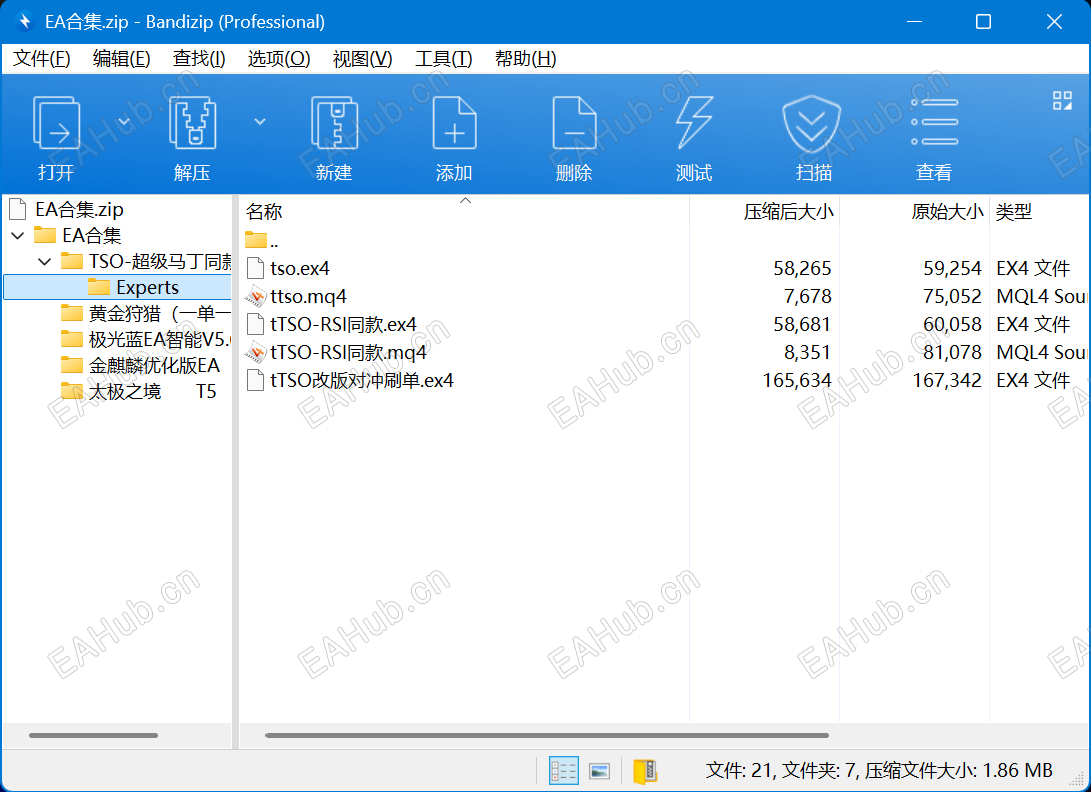Open the 文件(F) menu
Viewport: 1091px width, 792px height.
coord(42,59)
